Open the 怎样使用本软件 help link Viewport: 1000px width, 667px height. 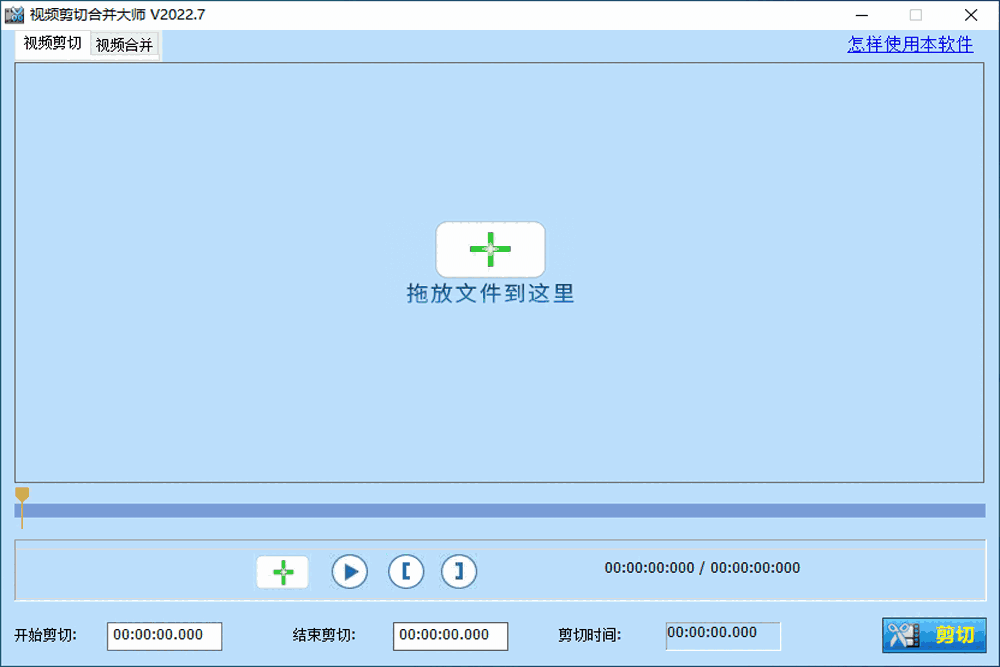pyautogui.click(x=908, y=44)
